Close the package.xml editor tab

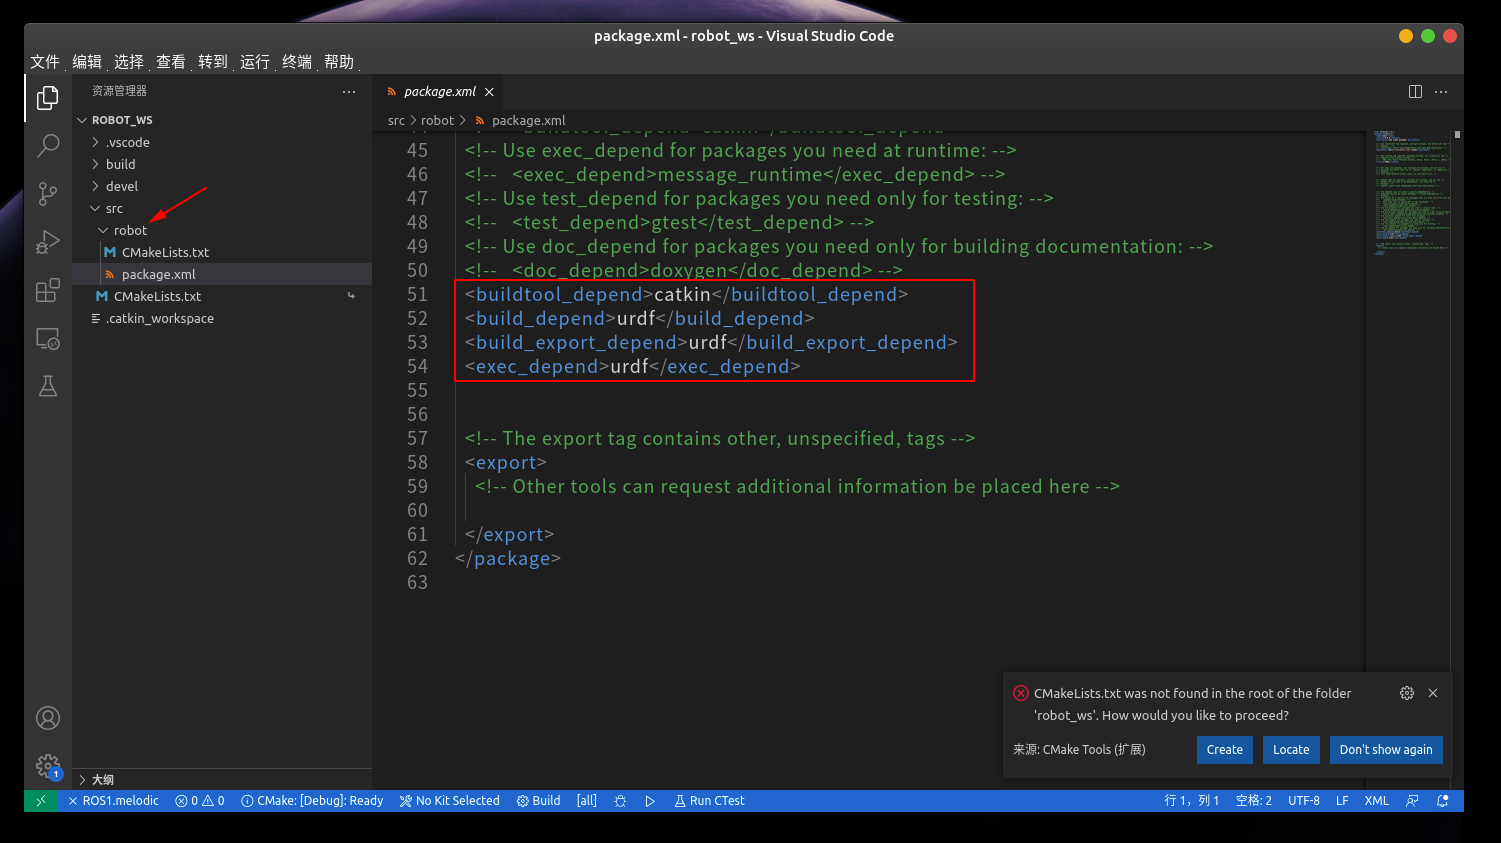(489, 92)
